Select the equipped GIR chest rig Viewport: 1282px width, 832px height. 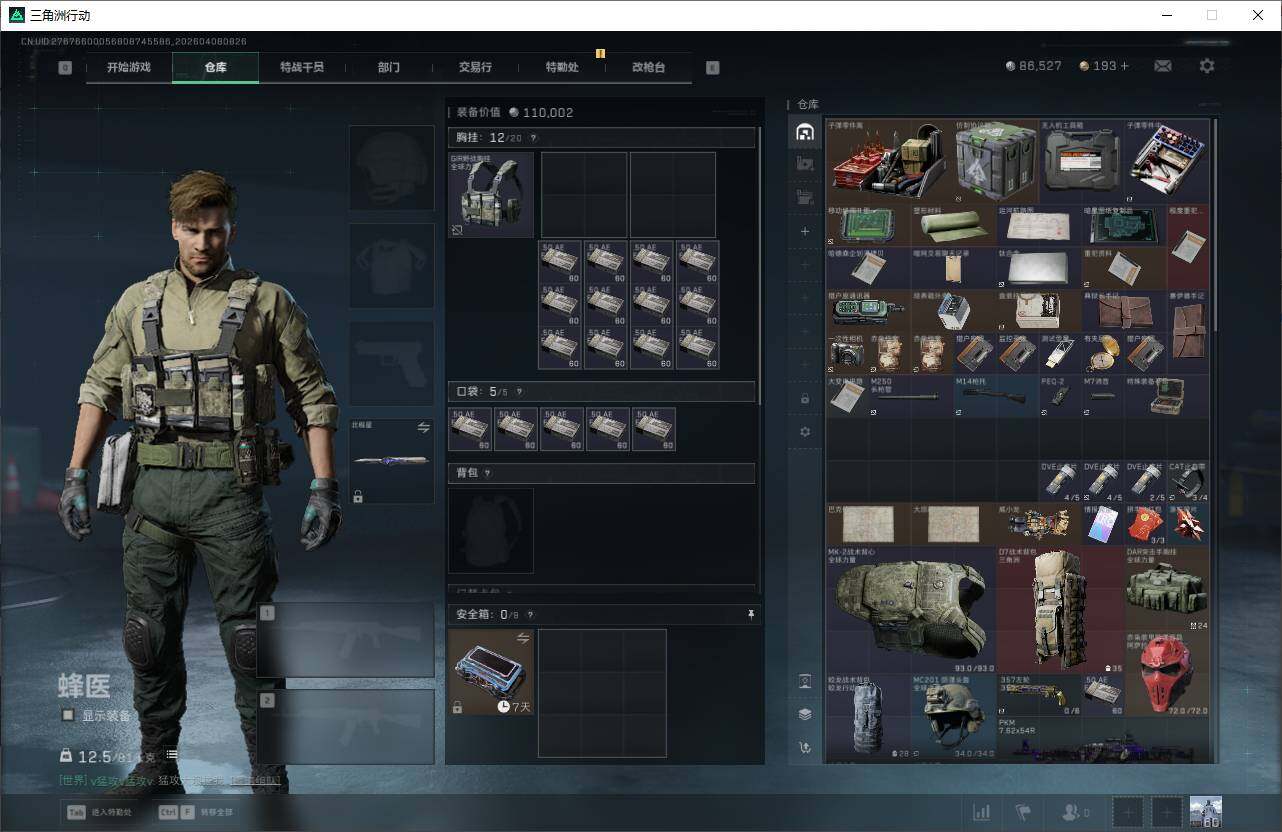click(x=491, y=194)
